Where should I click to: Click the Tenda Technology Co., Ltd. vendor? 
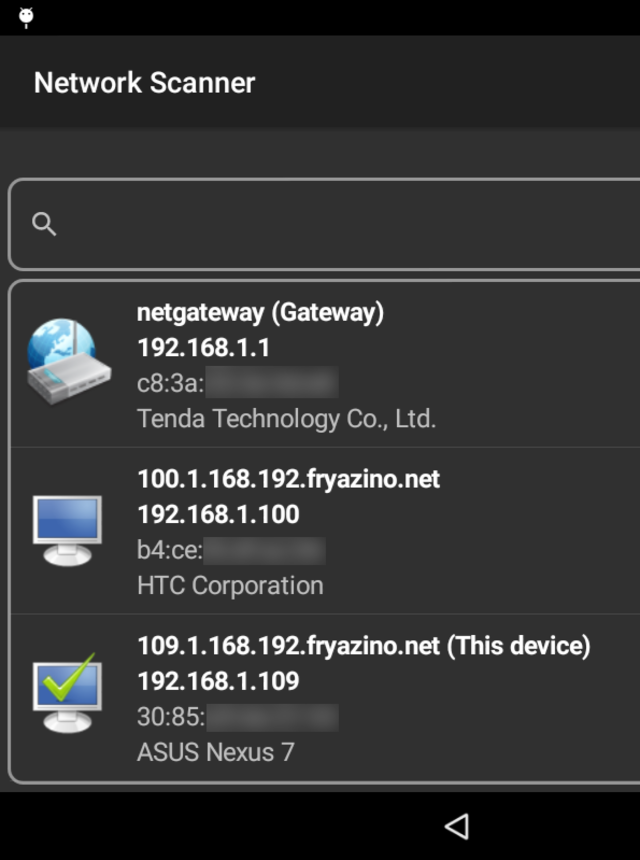tap(286, 418)
